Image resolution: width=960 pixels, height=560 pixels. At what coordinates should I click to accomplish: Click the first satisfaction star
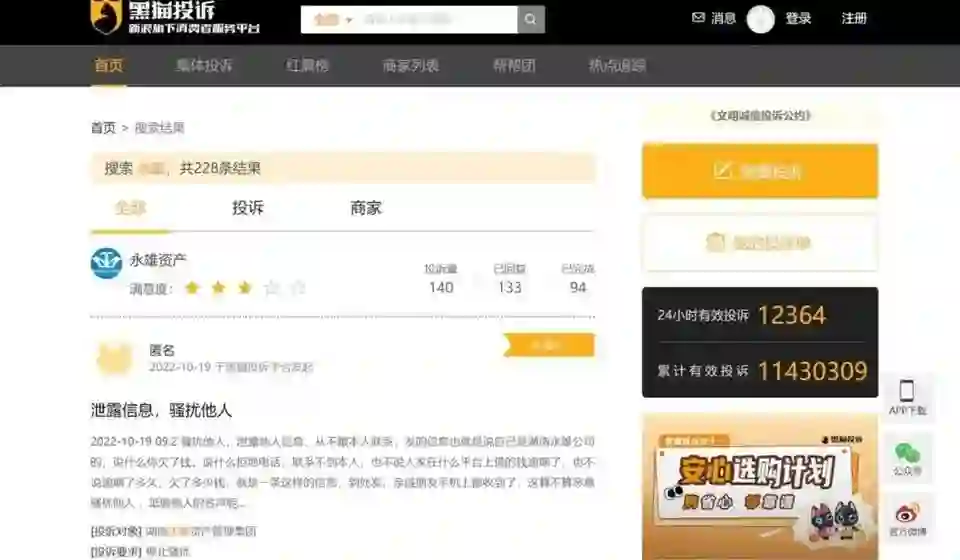point(192,288)
